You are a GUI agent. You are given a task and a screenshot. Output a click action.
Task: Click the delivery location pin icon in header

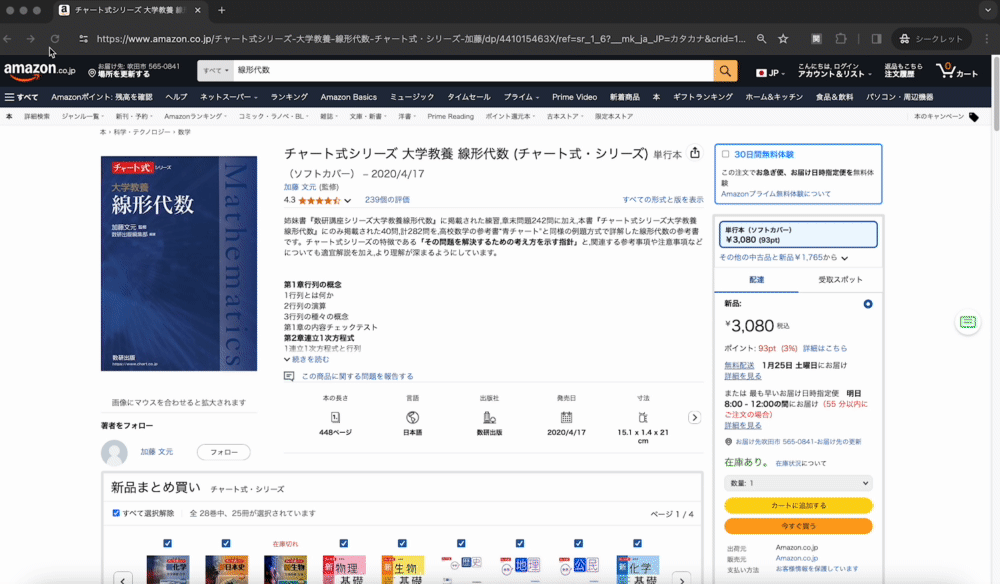92,73
